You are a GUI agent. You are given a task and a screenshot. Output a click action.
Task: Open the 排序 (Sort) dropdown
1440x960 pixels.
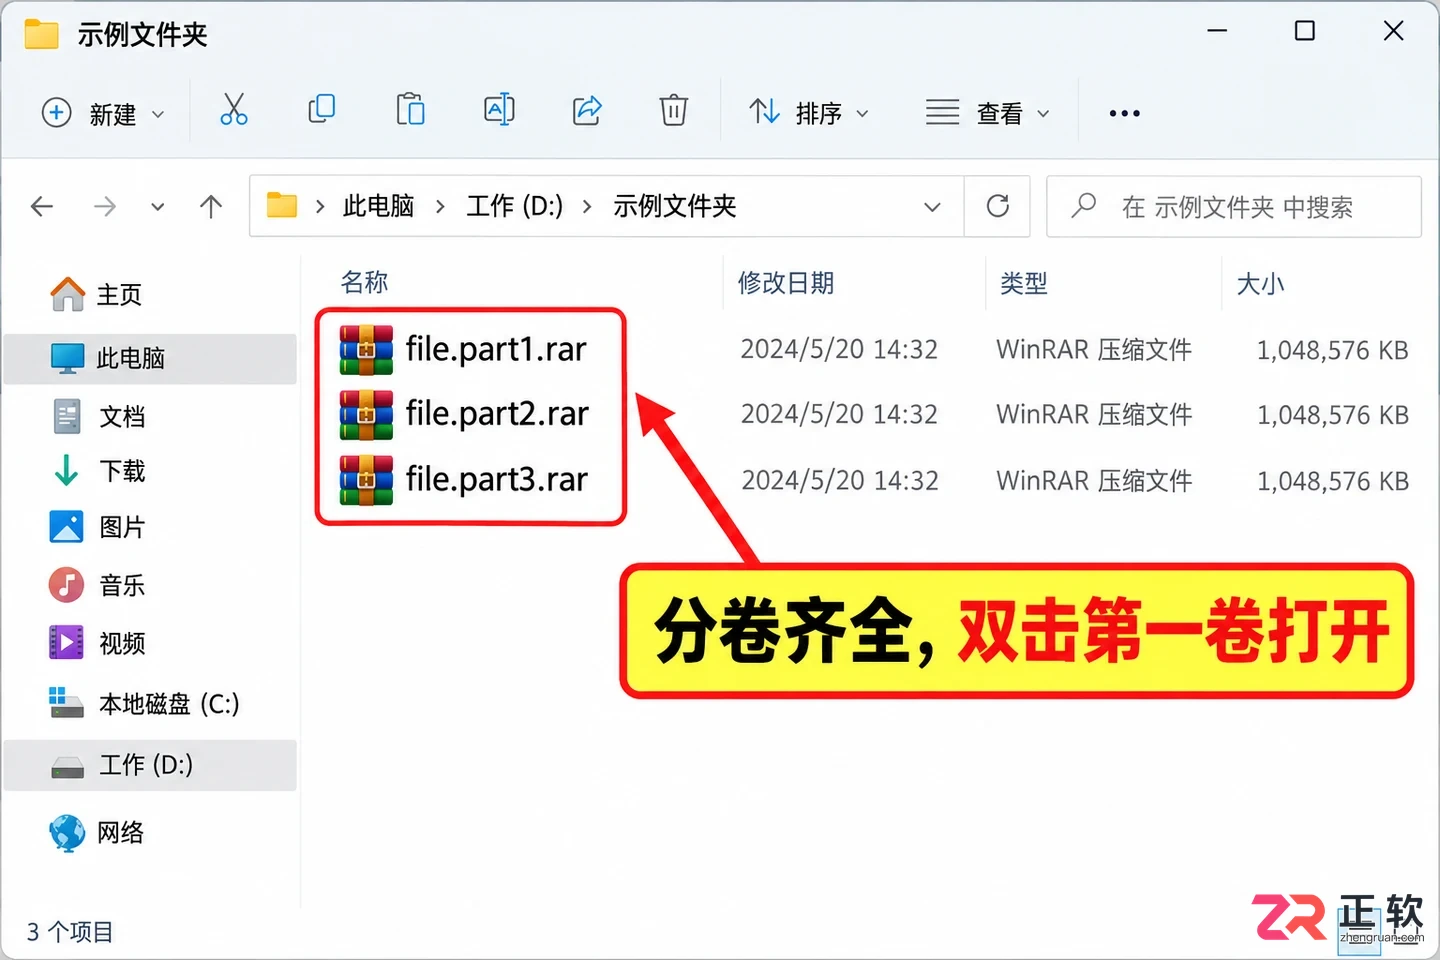[x=809, y=113]
